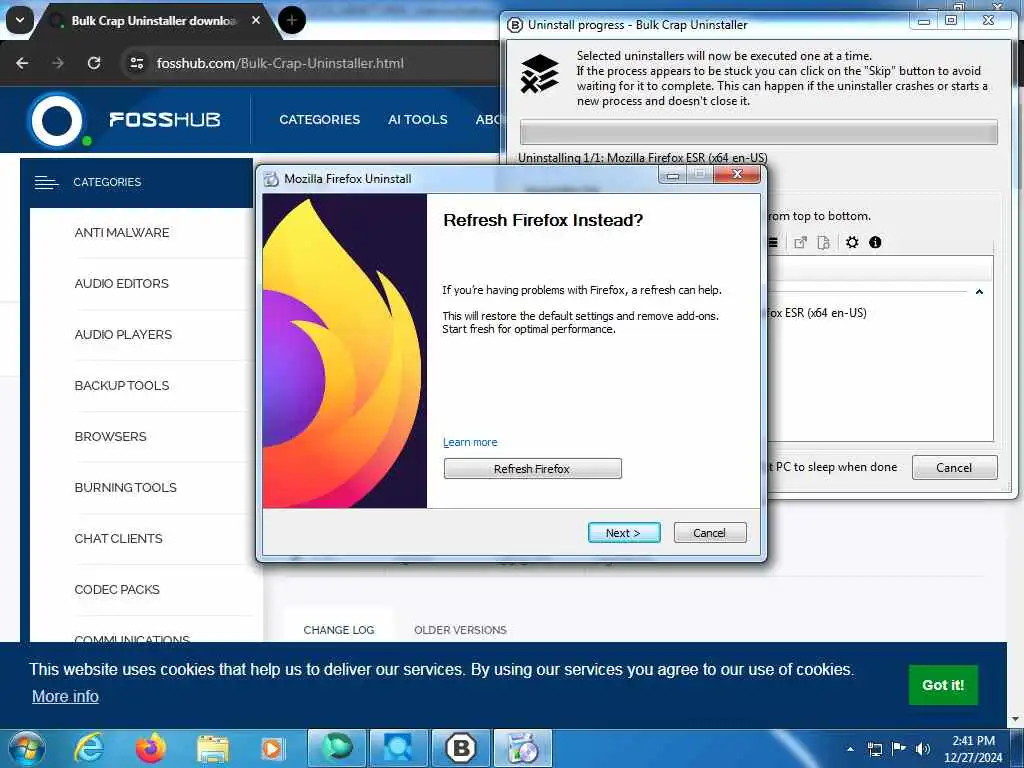The height and width of the screenshot is (768, 1024).
Task: Click the document icon in Uninstall progress toolbar
Action: [x=823, y=242]
